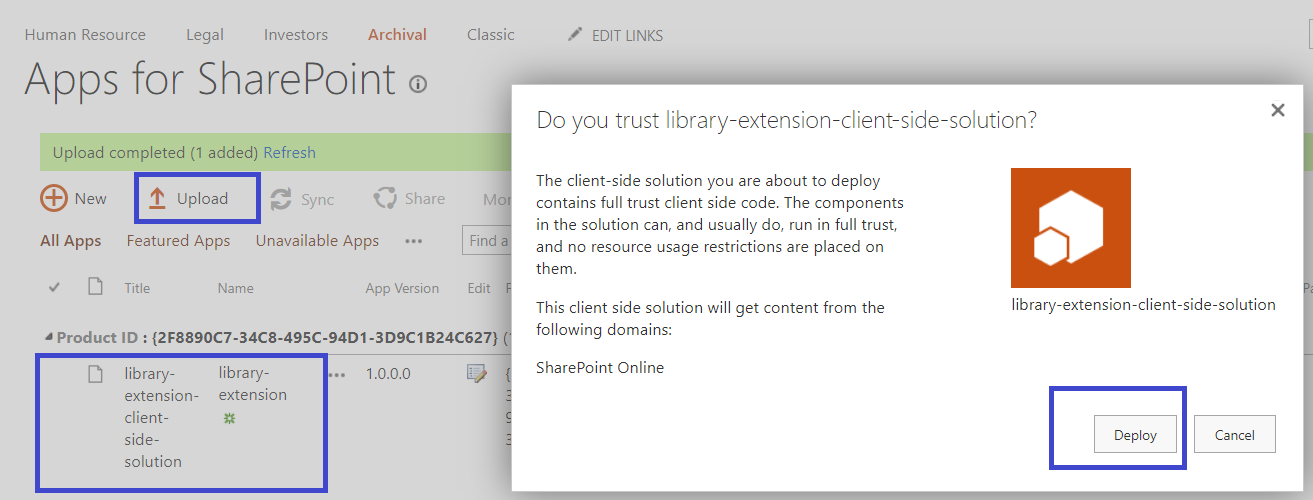Click the dialog title text
1313x500 pixels.
click(x=786, y=120)
